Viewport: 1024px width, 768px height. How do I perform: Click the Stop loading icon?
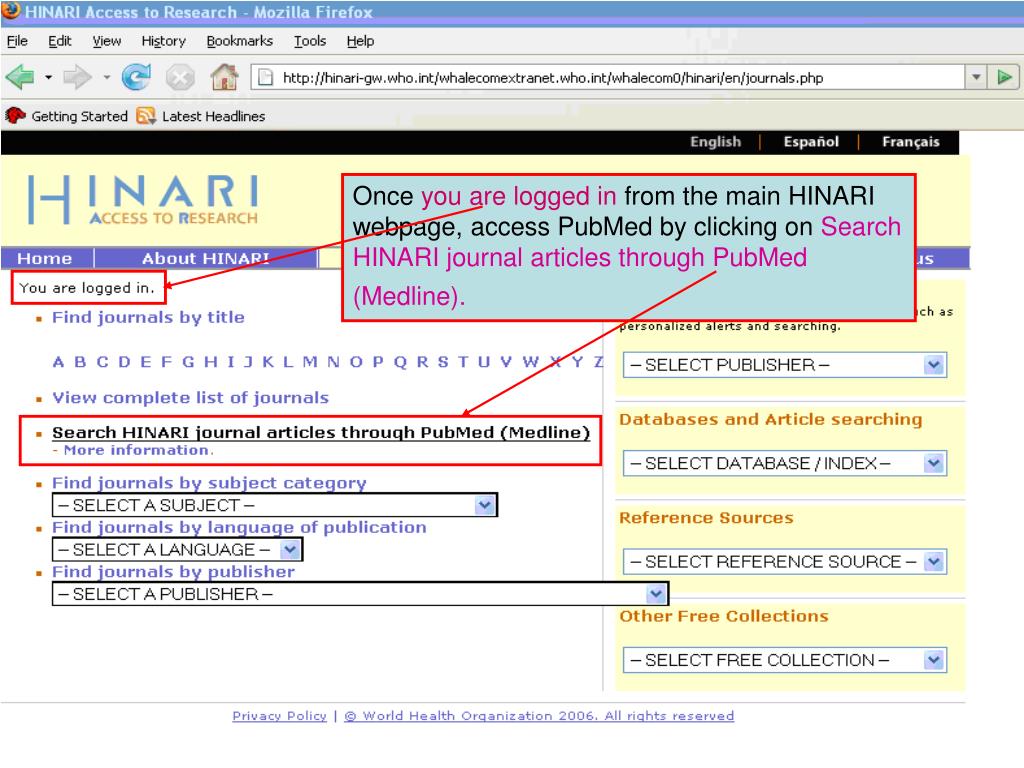[x=180, y=78]
